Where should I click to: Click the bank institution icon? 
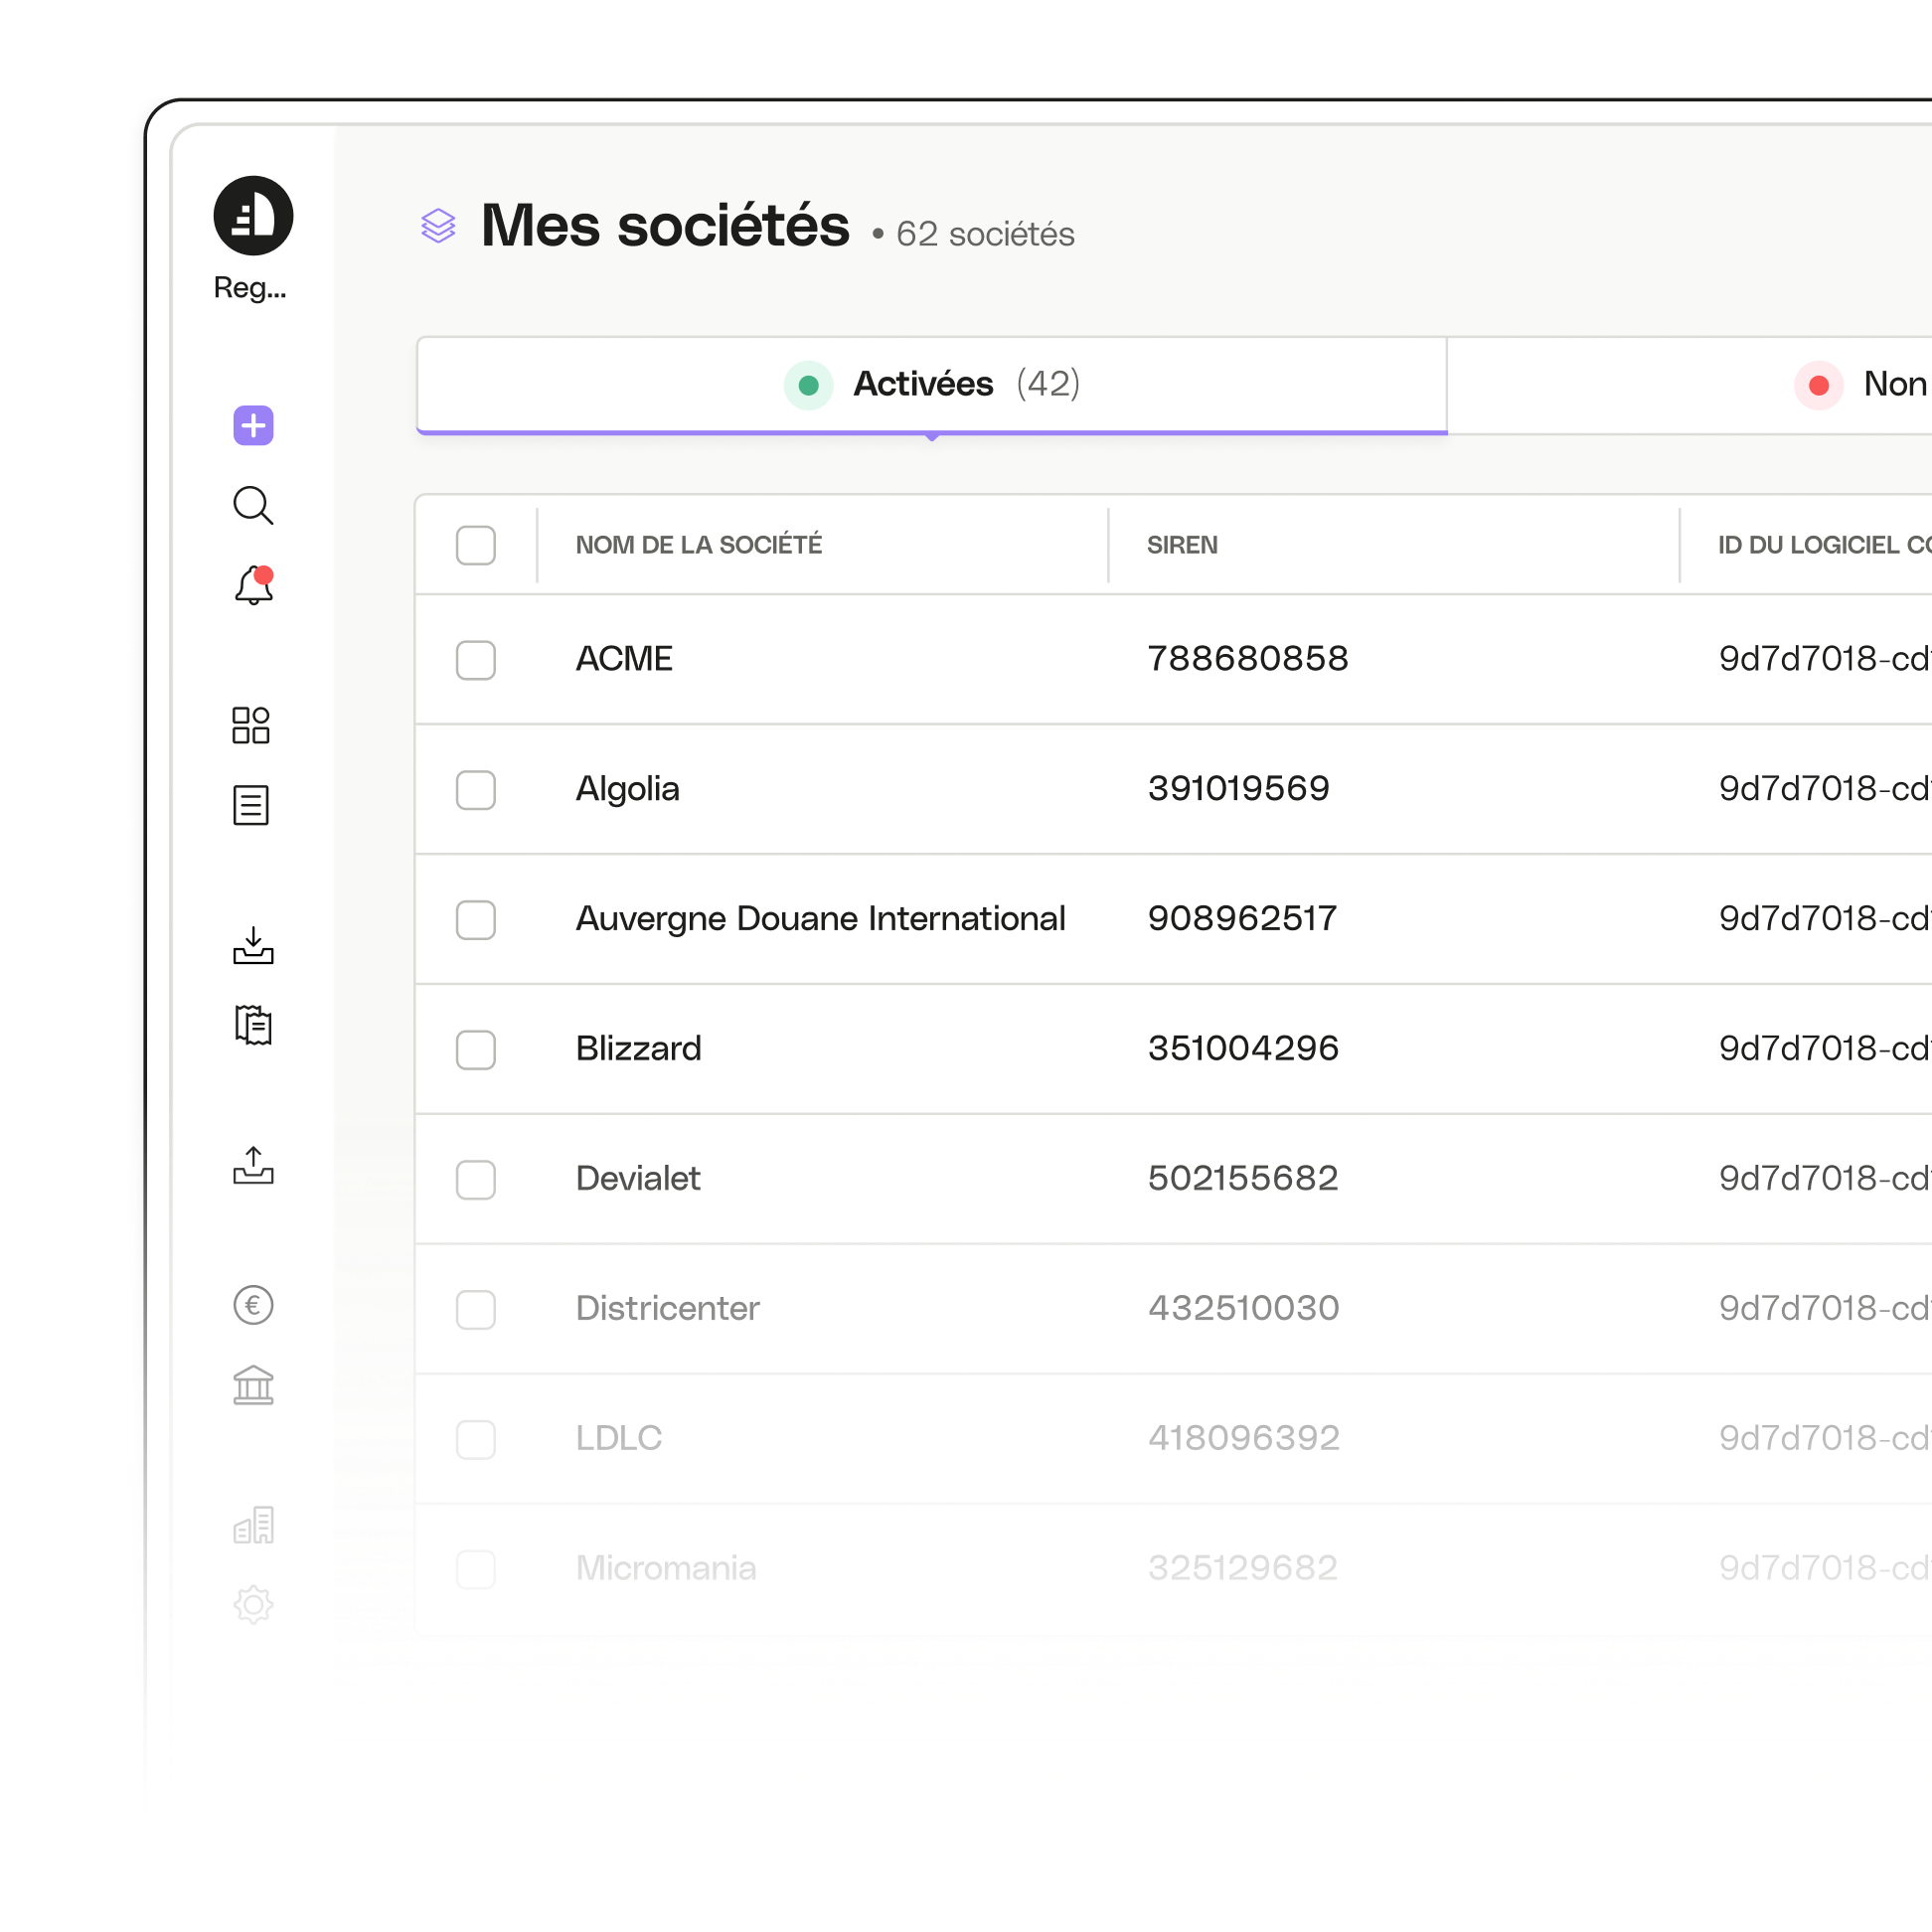[253, 1385]
